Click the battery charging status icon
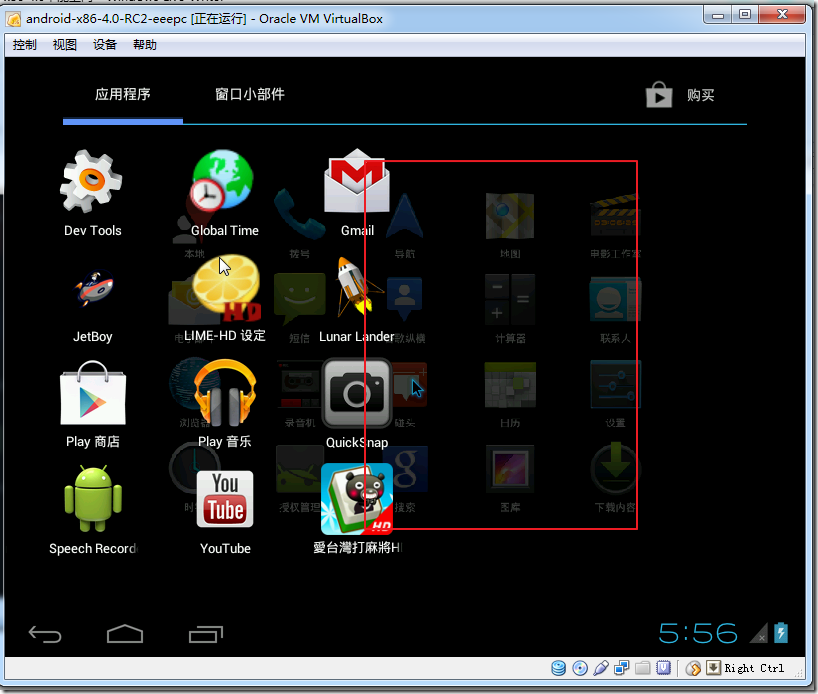The height and width of the screenshot is (694, 818). coord(781,632)
